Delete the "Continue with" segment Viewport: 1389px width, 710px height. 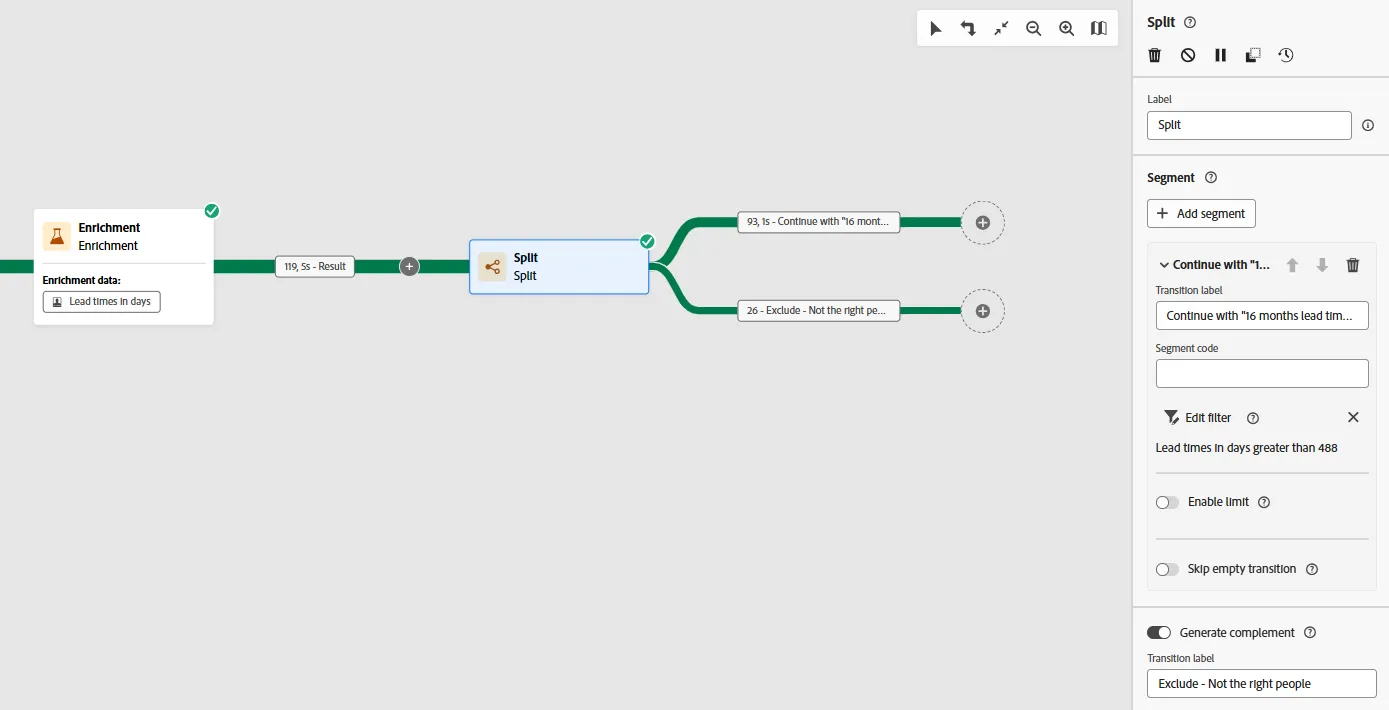click(1353, 265)
